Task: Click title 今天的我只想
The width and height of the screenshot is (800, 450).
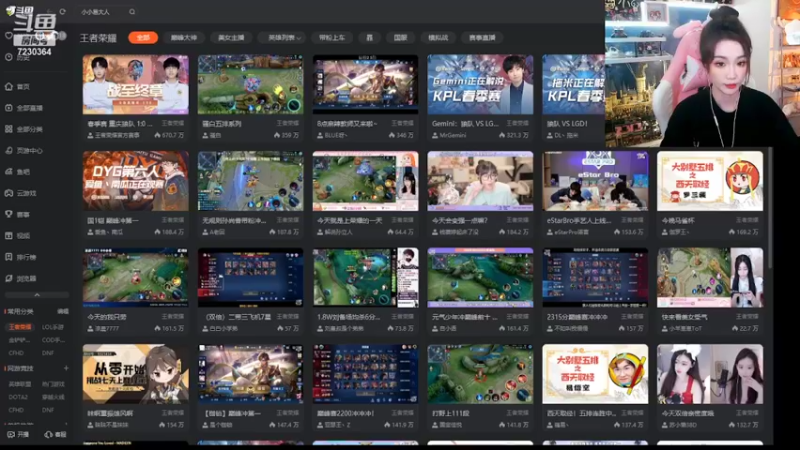Action: coord(107,317)
